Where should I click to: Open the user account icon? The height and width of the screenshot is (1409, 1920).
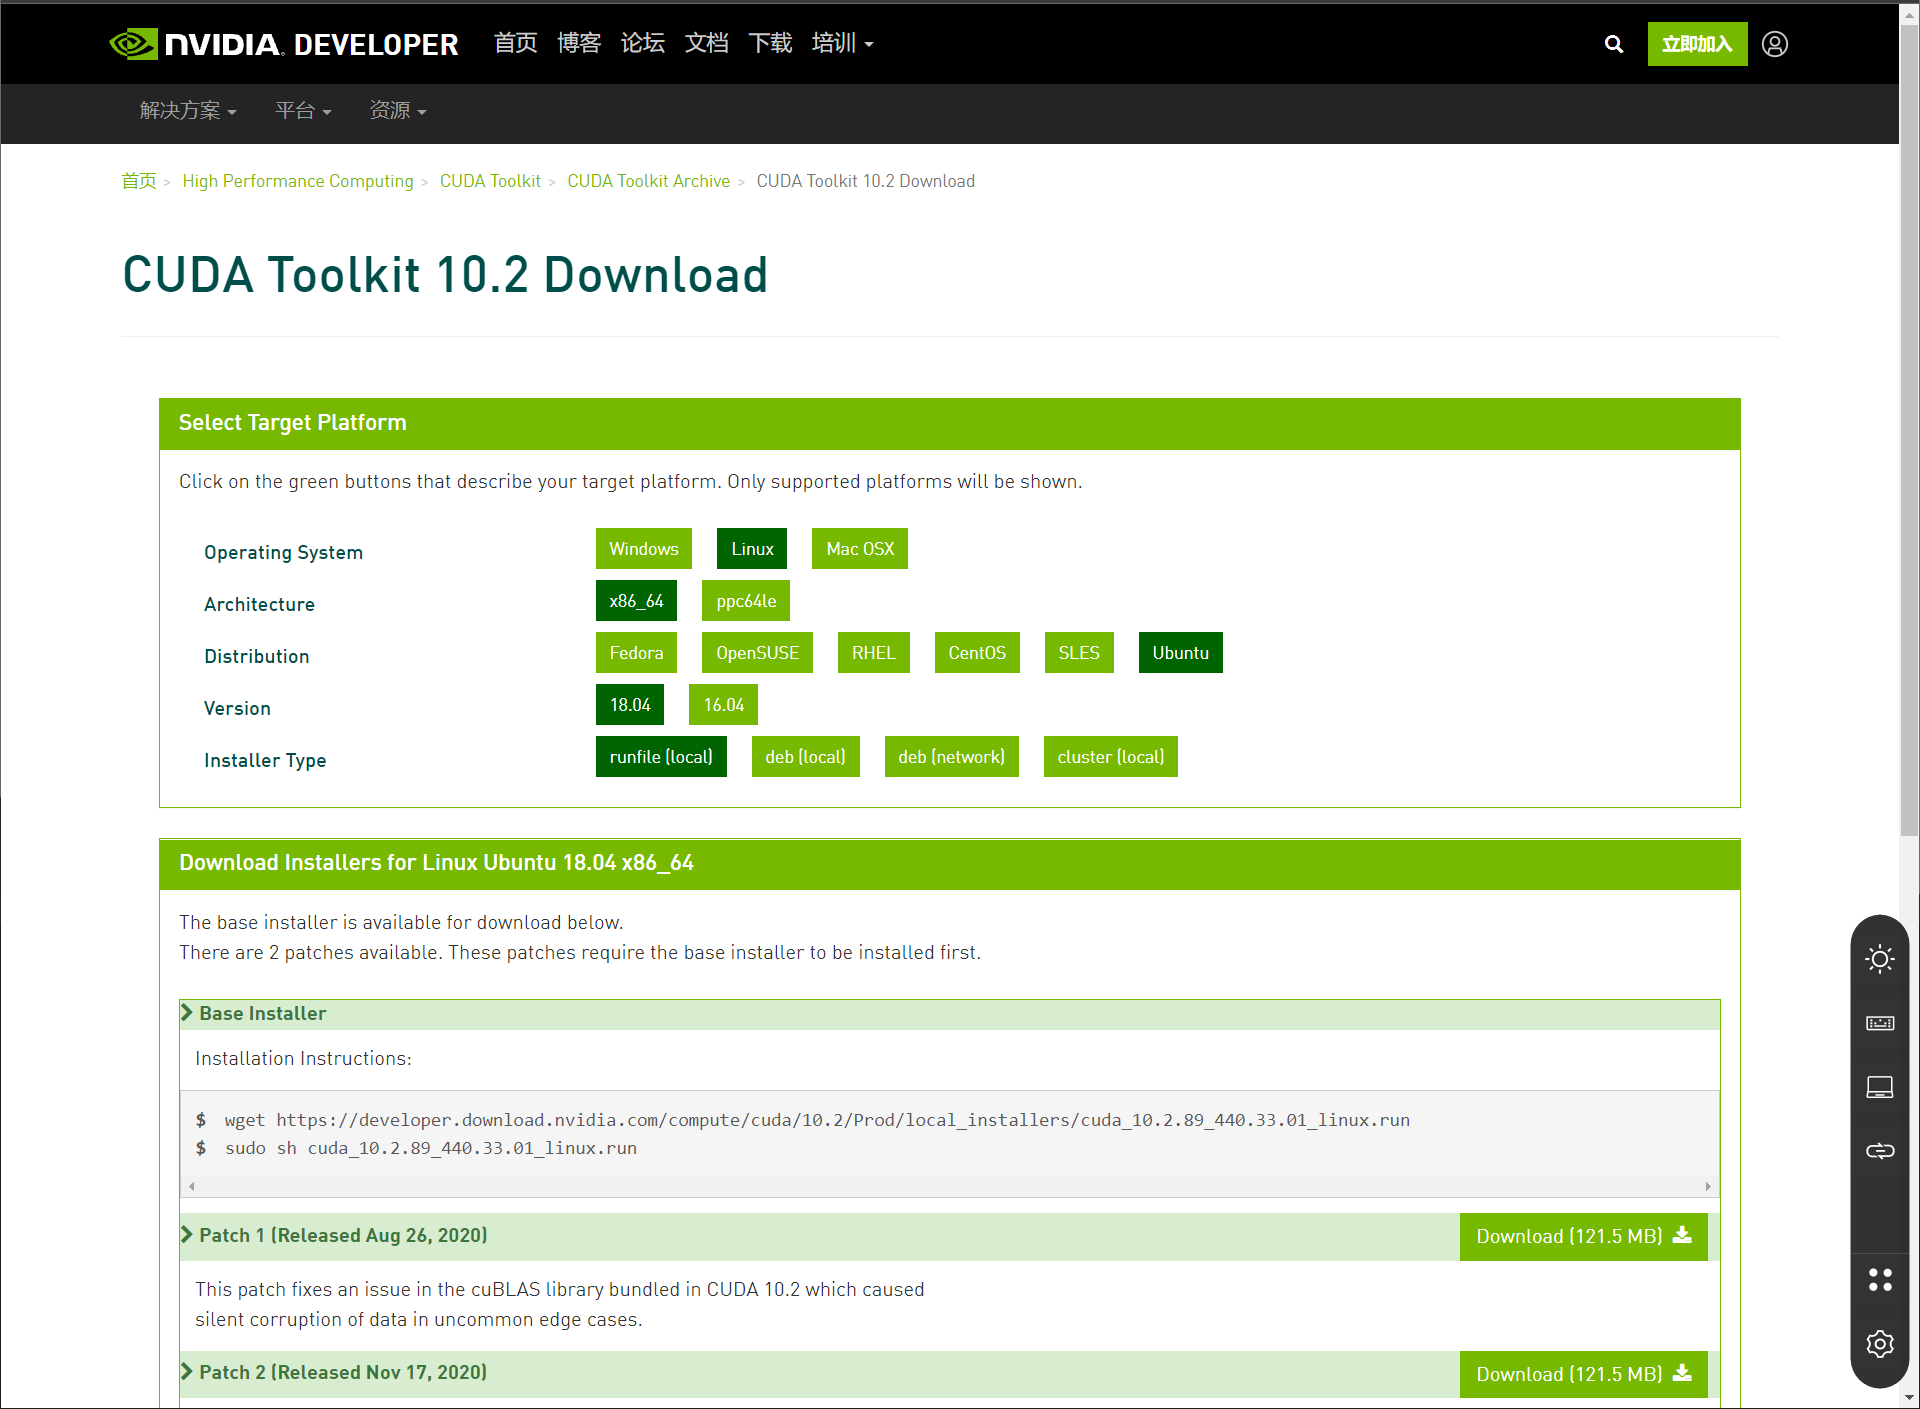(1774, 44)
